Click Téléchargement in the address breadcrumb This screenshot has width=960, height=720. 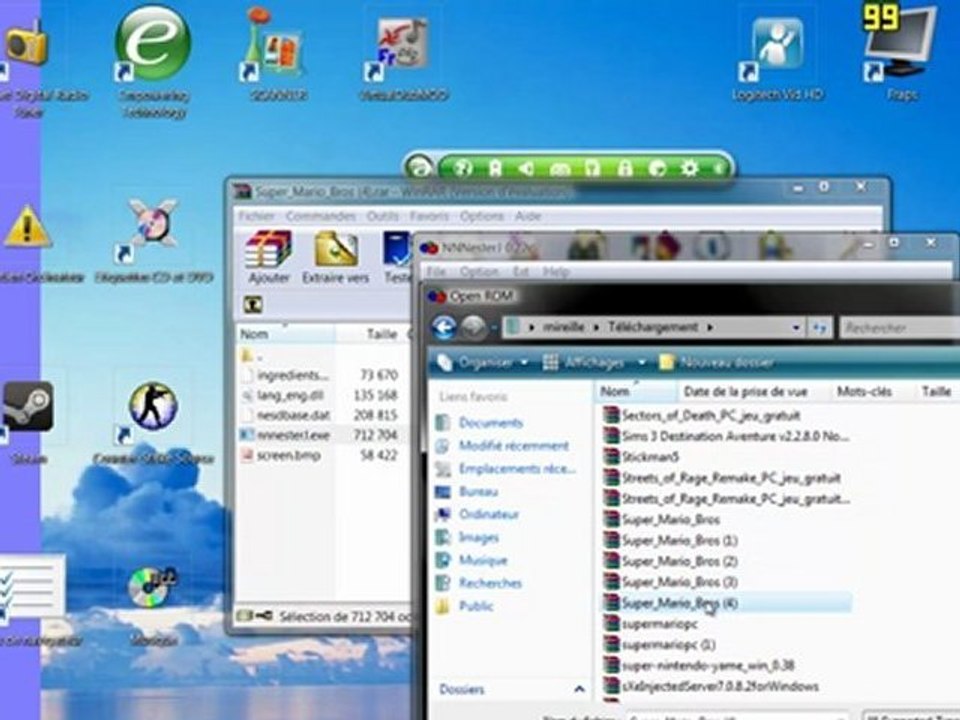coord(653,328)
